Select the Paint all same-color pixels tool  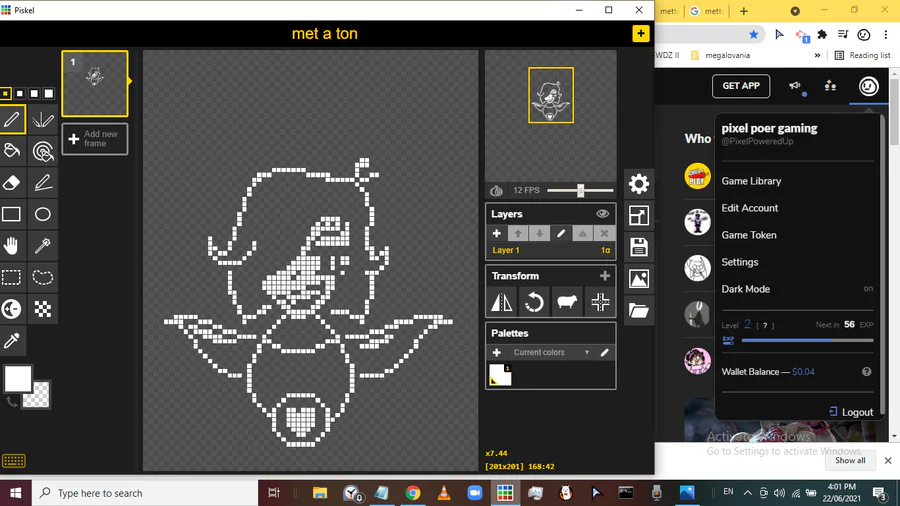click(43, 151)
